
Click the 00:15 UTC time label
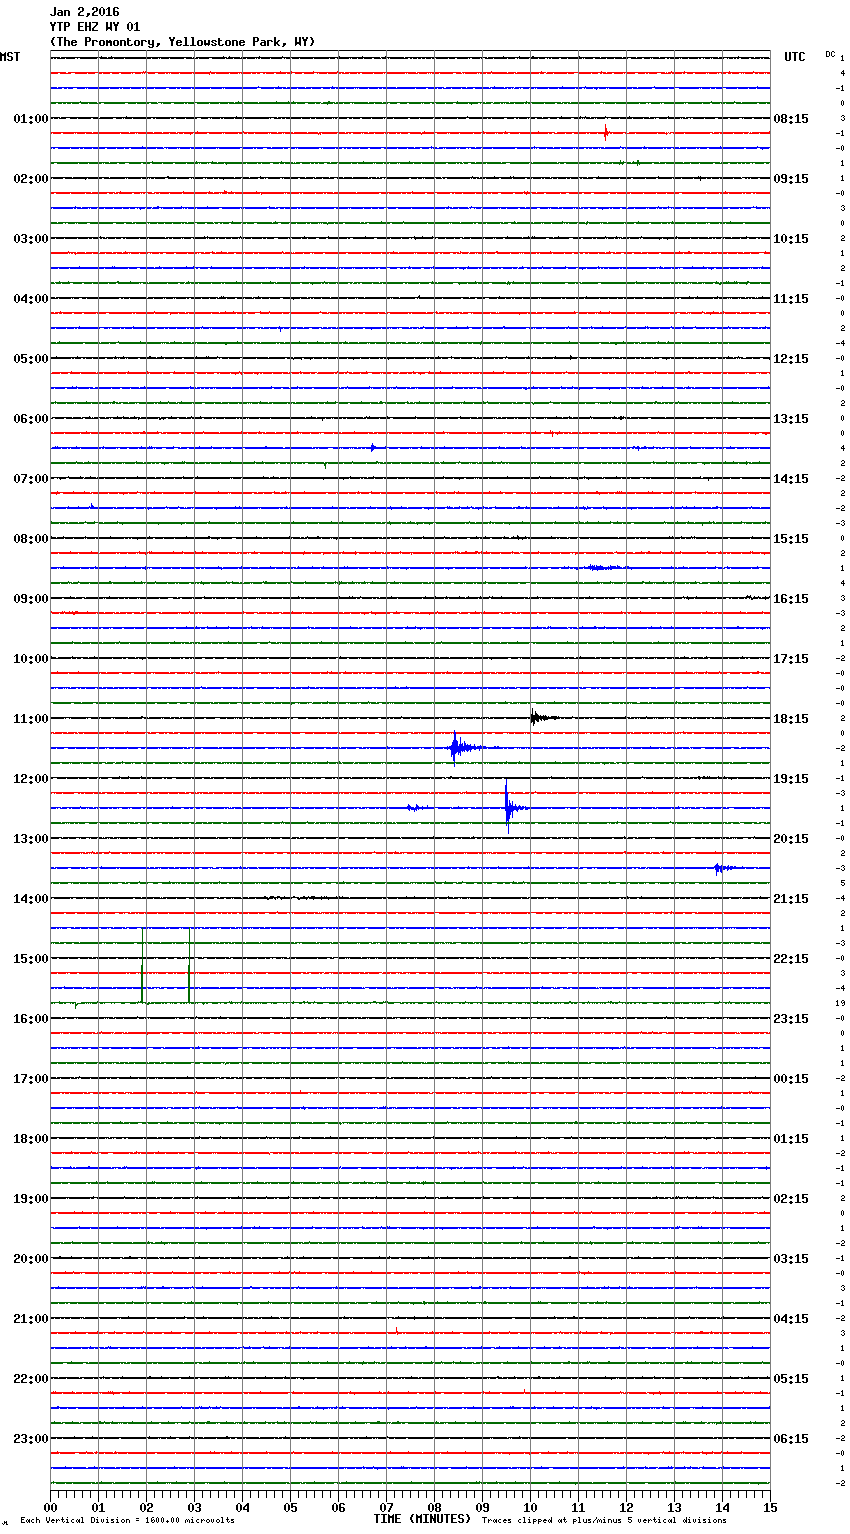791,1079
